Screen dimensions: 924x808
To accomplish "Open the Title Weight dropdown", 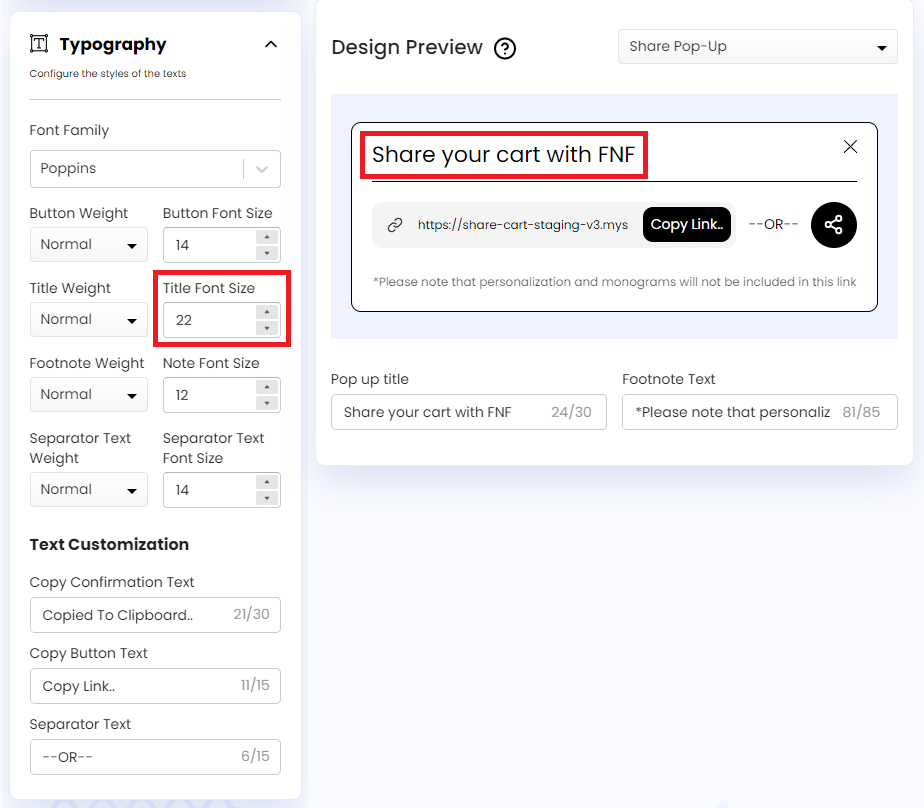I will click(88, 319).
